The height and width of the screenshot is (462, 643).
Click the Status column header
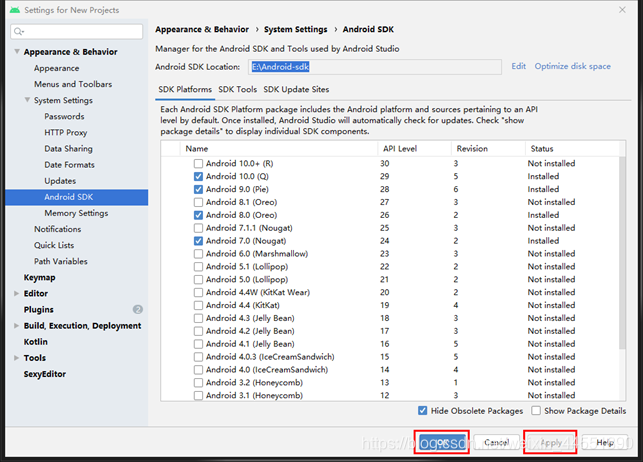point(572,149)
